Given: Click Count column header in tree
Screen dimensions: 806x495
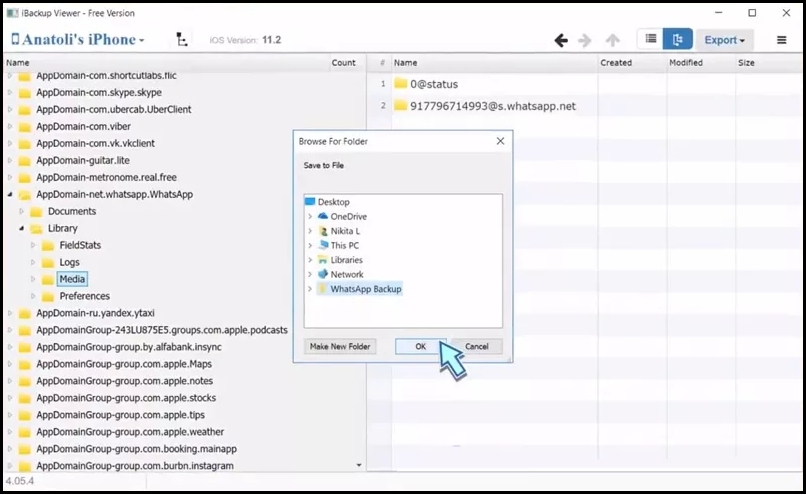Looking at the screenshot, I should point(343,63).
